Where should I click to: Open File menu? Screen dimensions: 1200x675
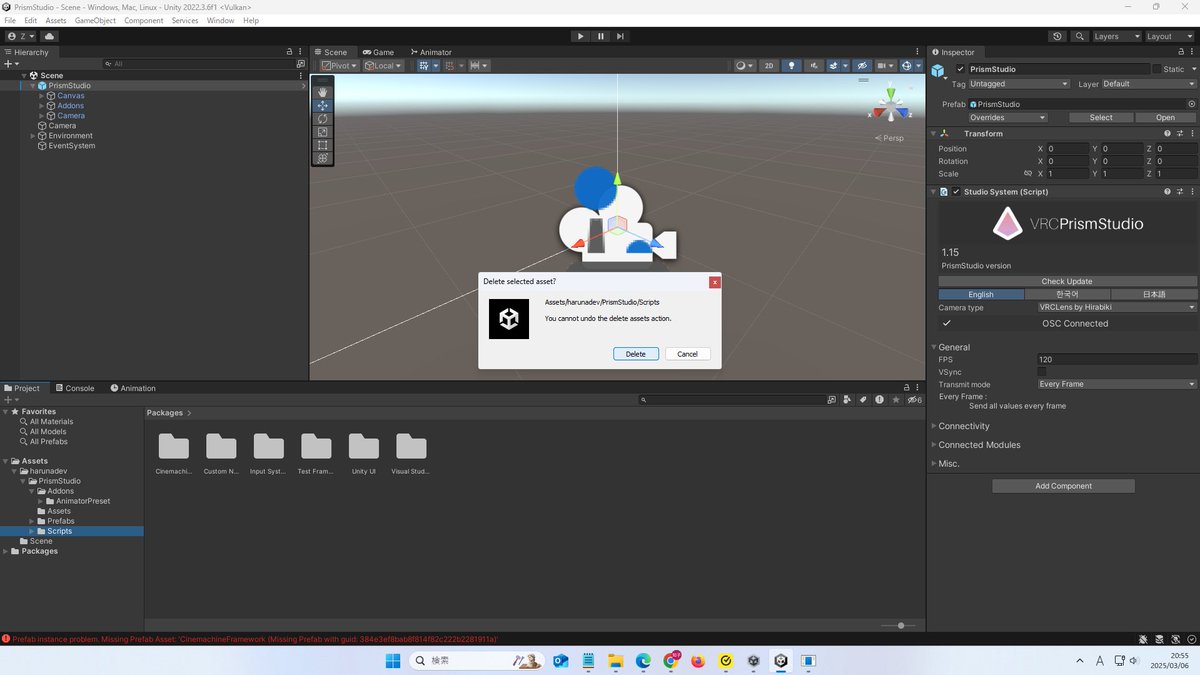[10, 20]
